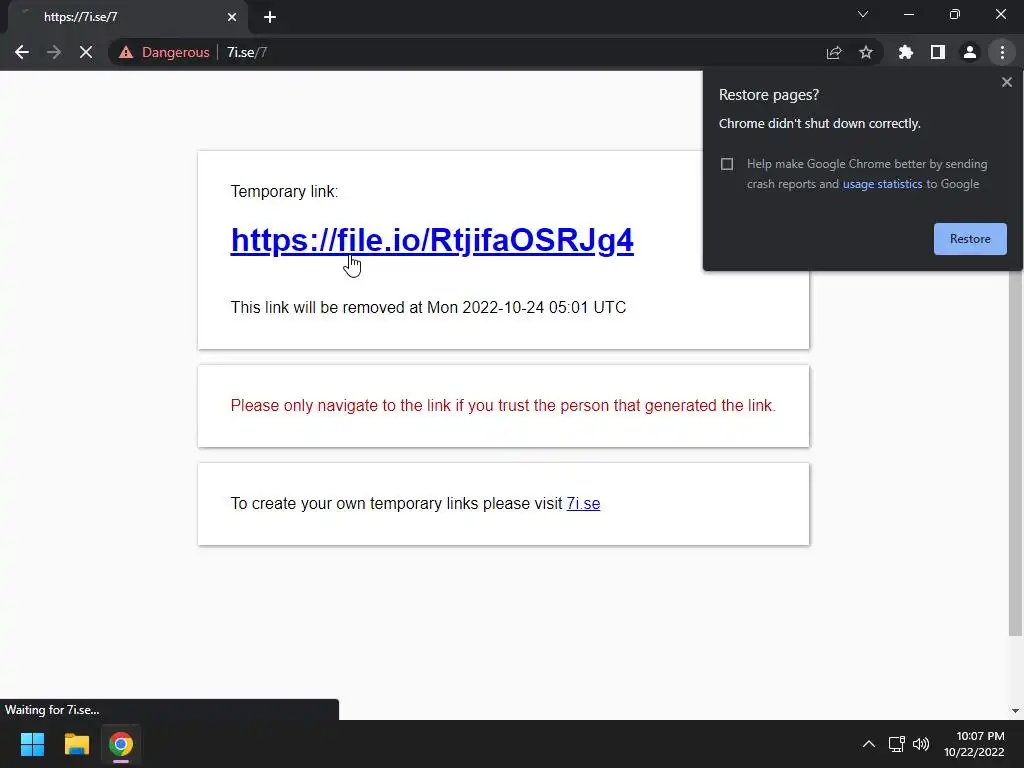Click 'Chrome didn't shut down correctly' text
1024x768 pixels.
click(x=820, y=123)
